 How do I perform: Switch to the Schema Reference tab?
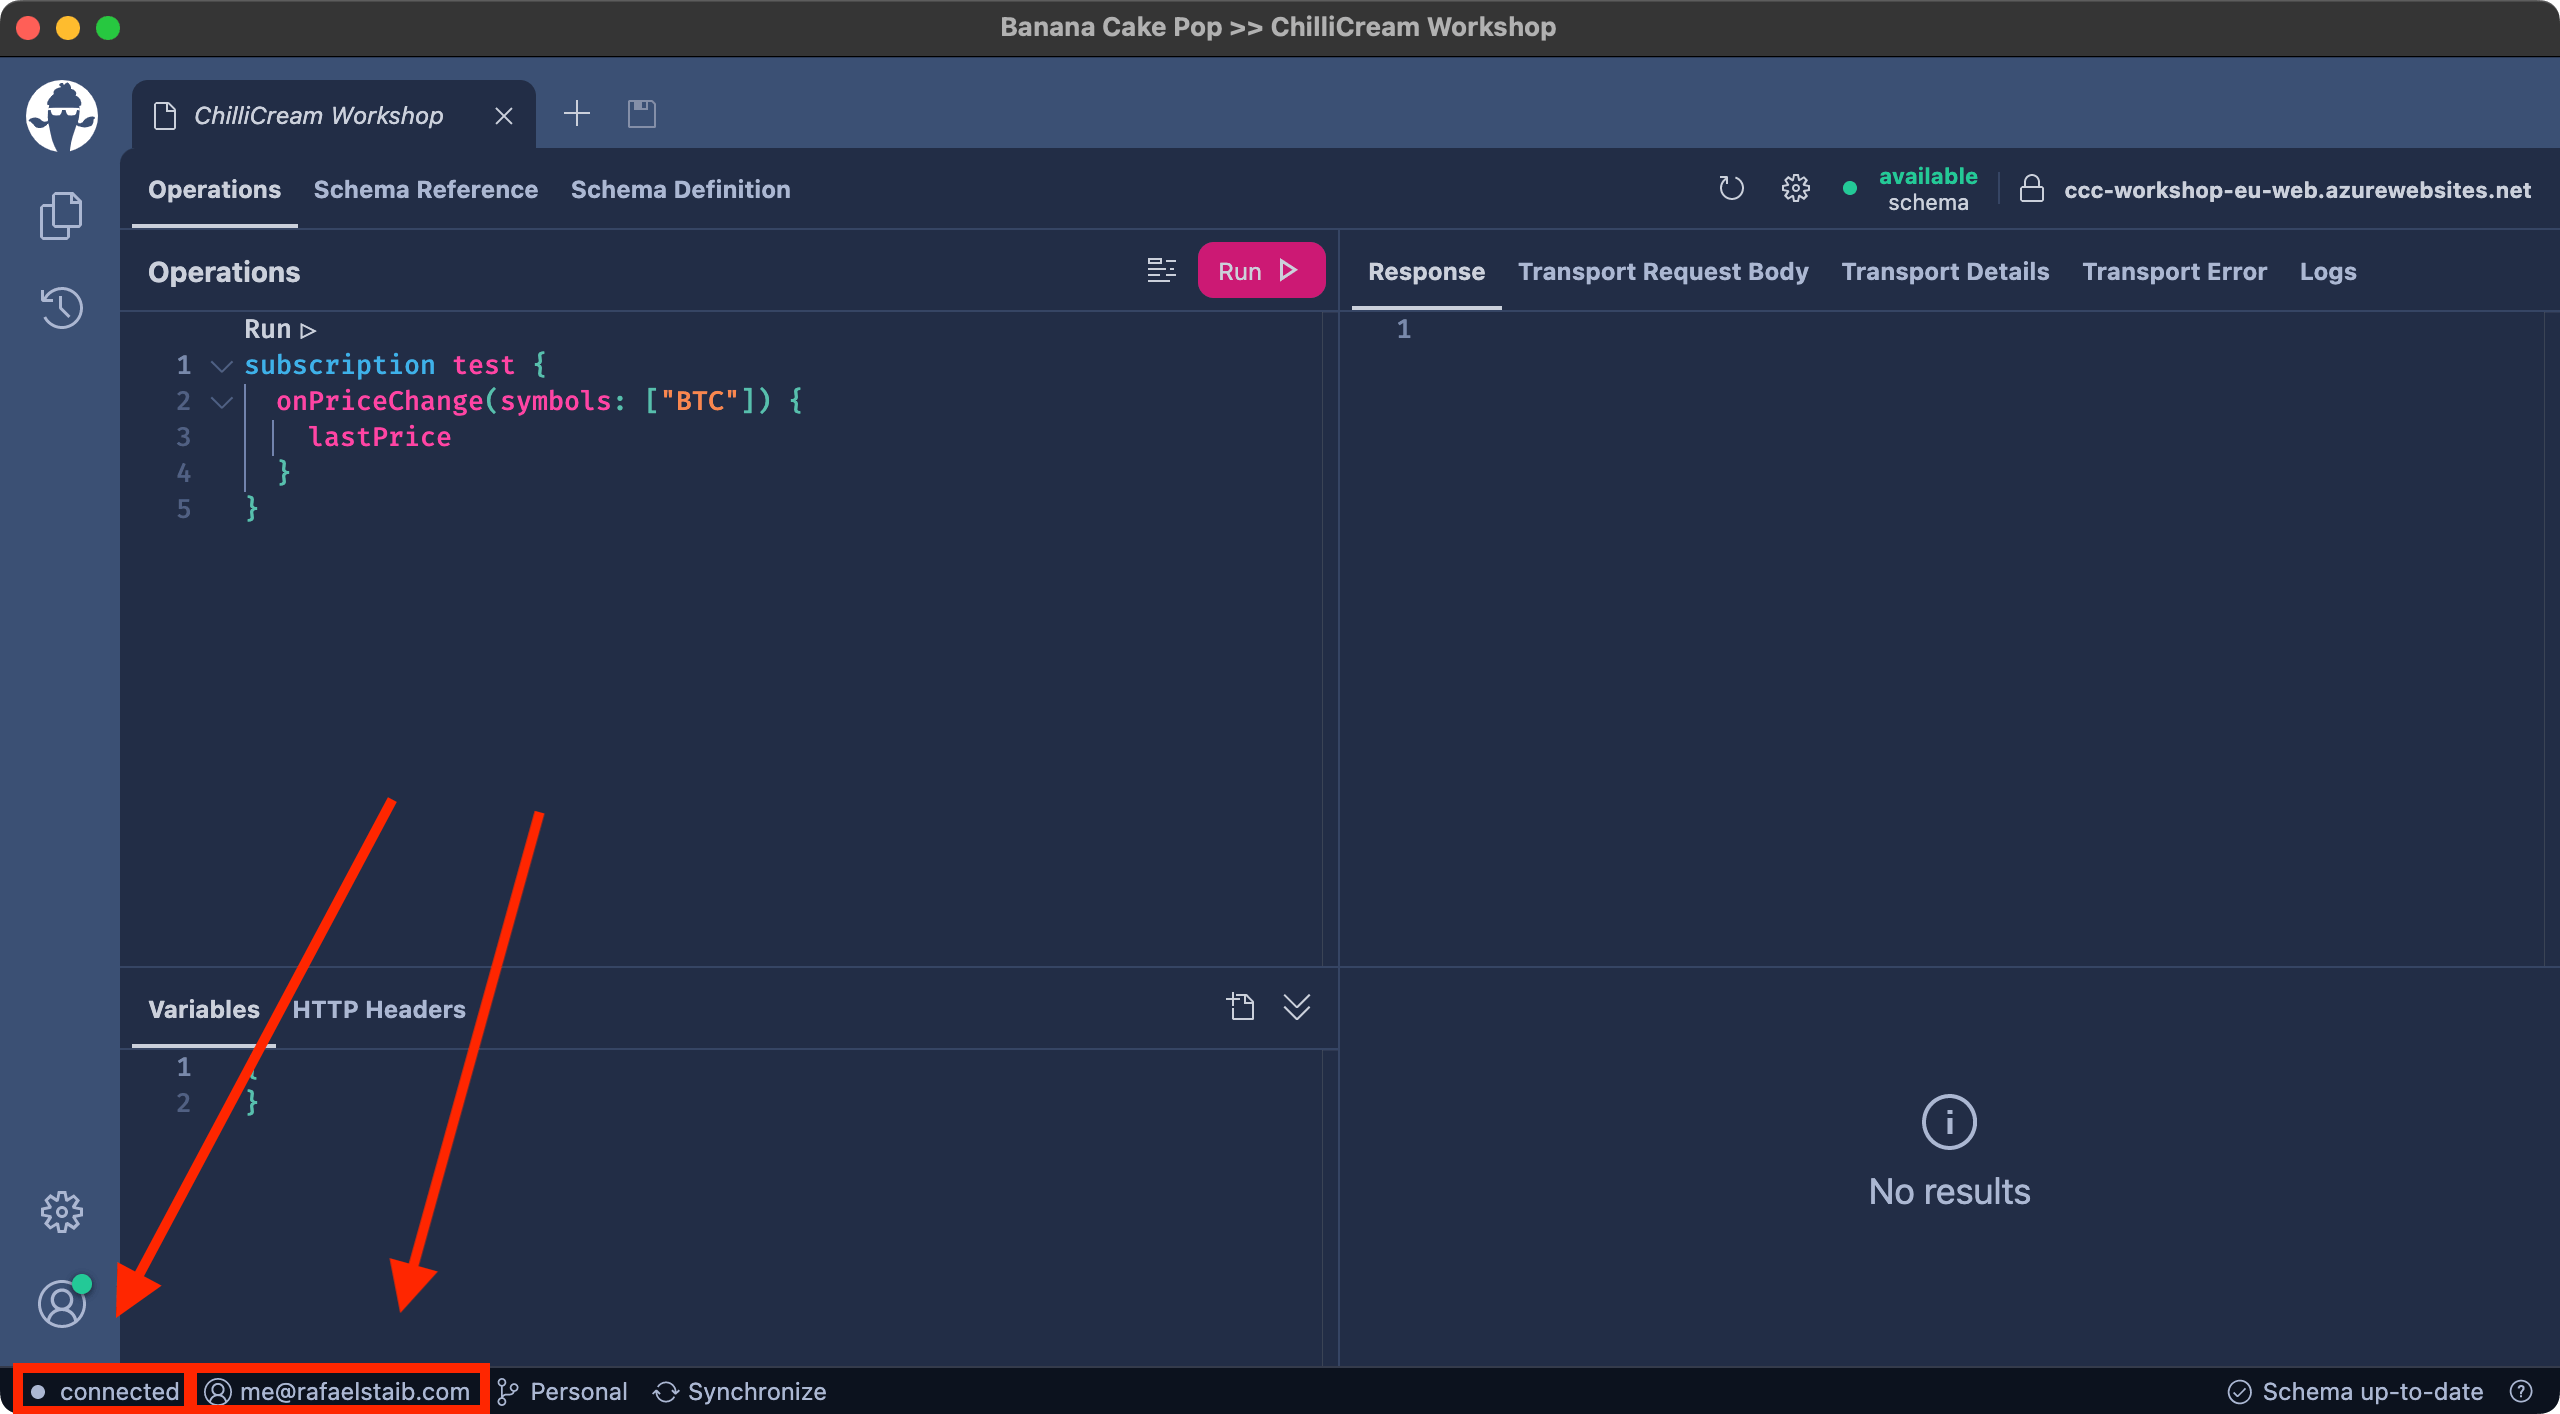[x=426, y=189]
